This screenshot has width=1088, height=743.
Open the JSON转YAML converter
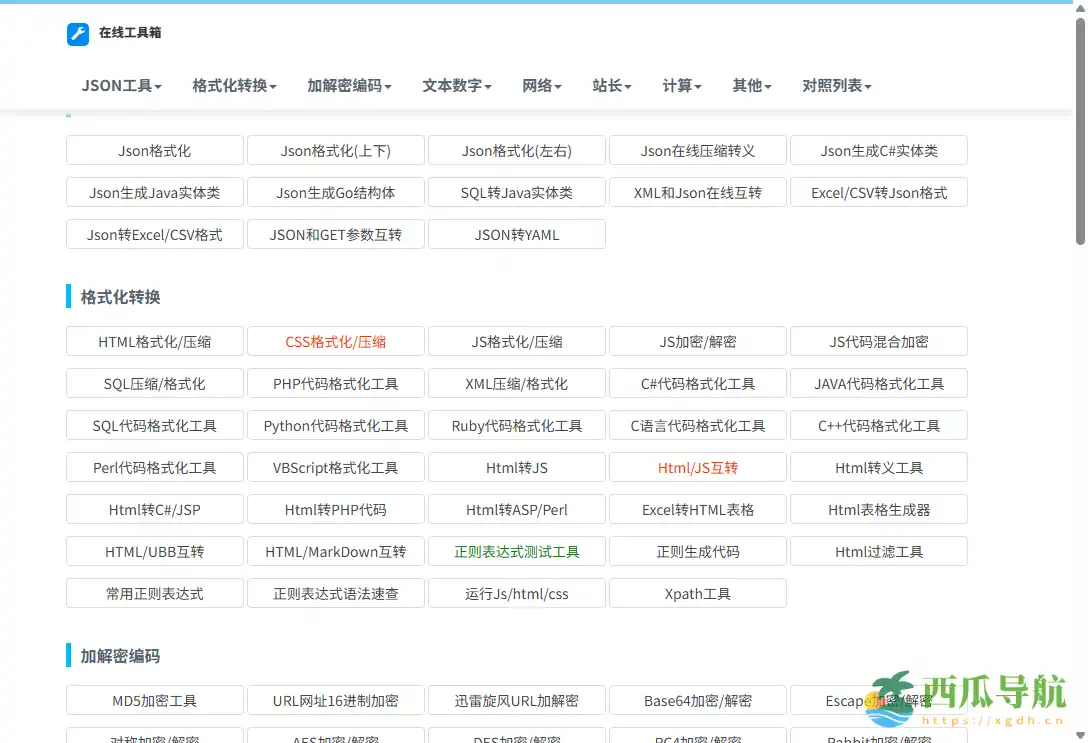pos(516,234)
